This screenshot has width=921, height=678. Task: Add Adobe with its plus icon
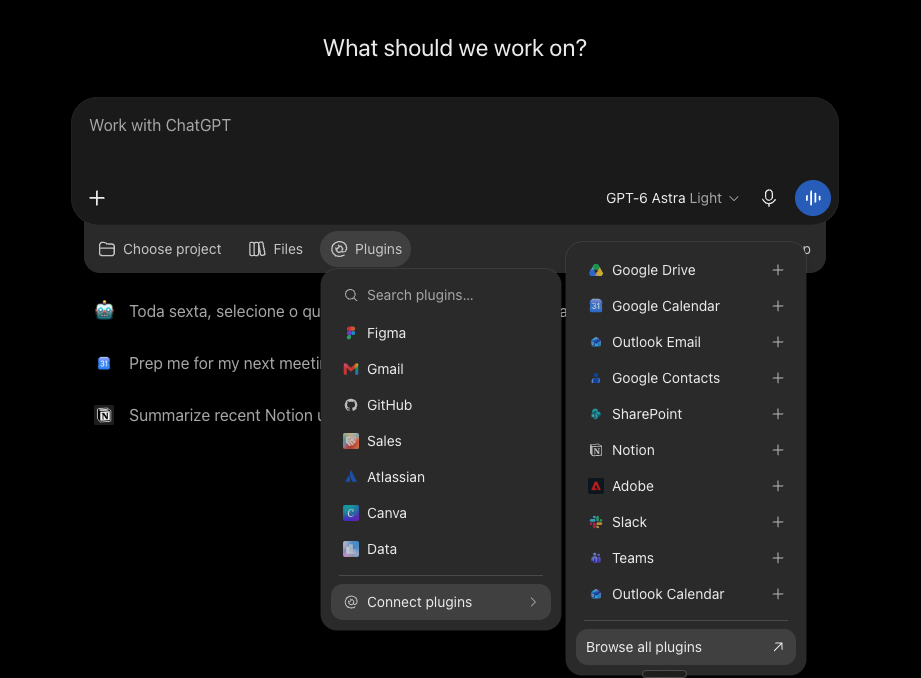coord(778,486)
